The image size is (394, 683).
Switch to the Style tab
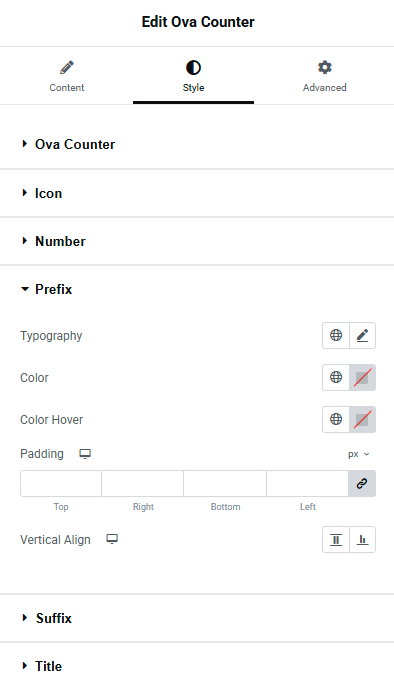pos(193,76)
